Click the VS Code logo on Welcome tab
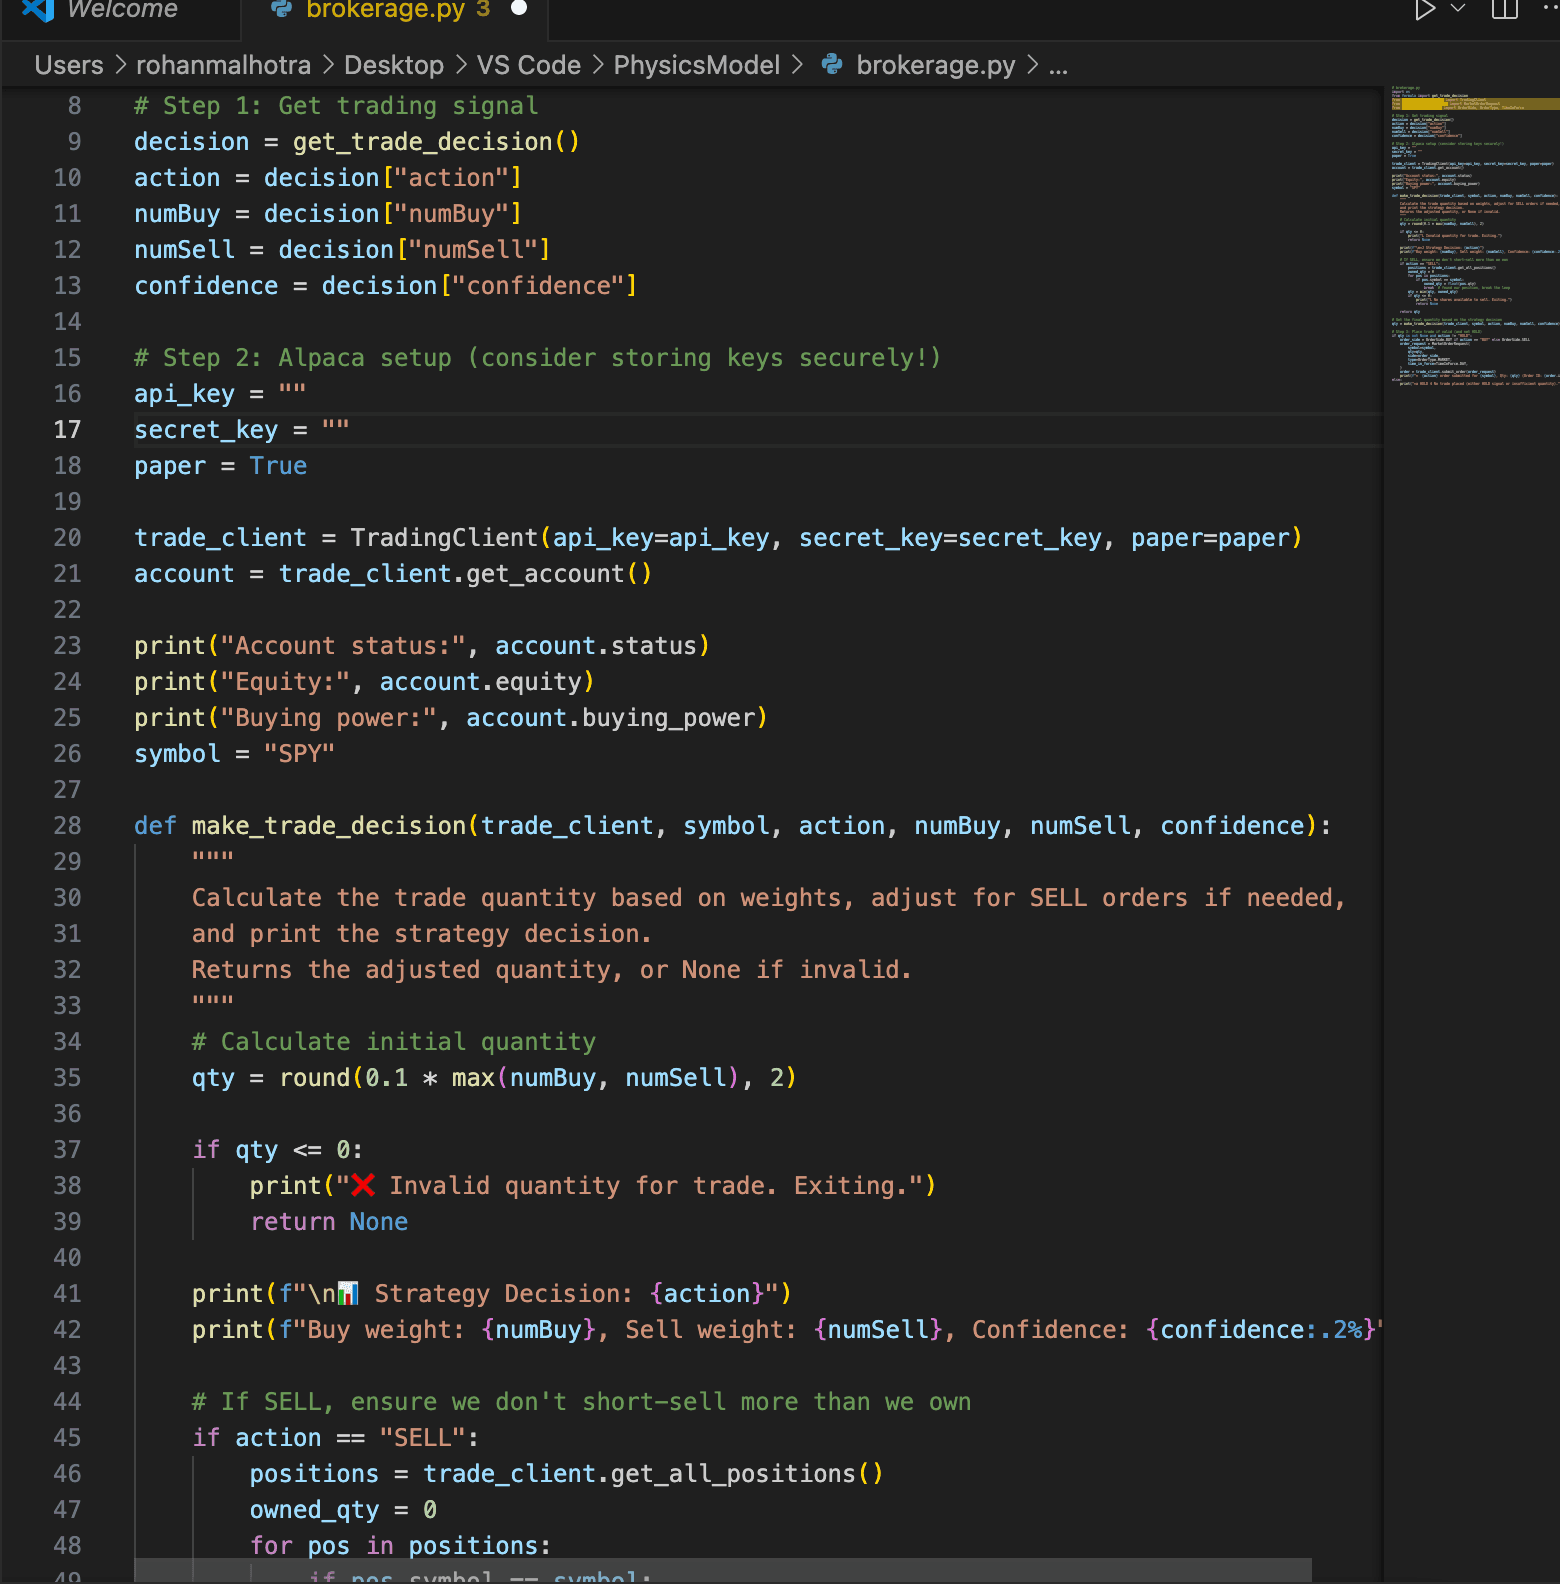 click(x=38, y=10)
